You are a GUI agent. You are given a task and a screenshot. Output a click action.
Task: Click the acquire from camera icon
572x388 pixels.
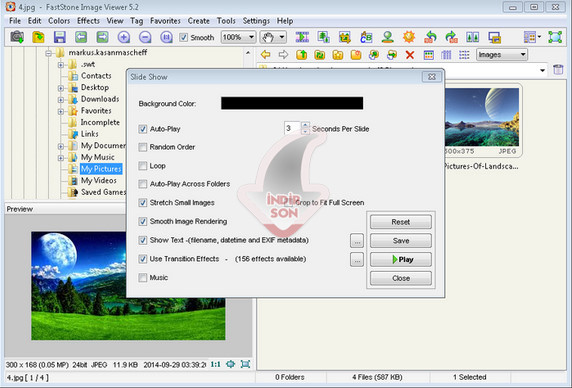coord(17,37)
